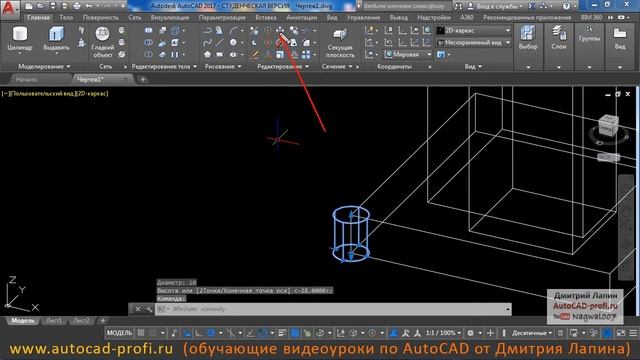Click the Array icon in Editing panel

coord(306,54)
